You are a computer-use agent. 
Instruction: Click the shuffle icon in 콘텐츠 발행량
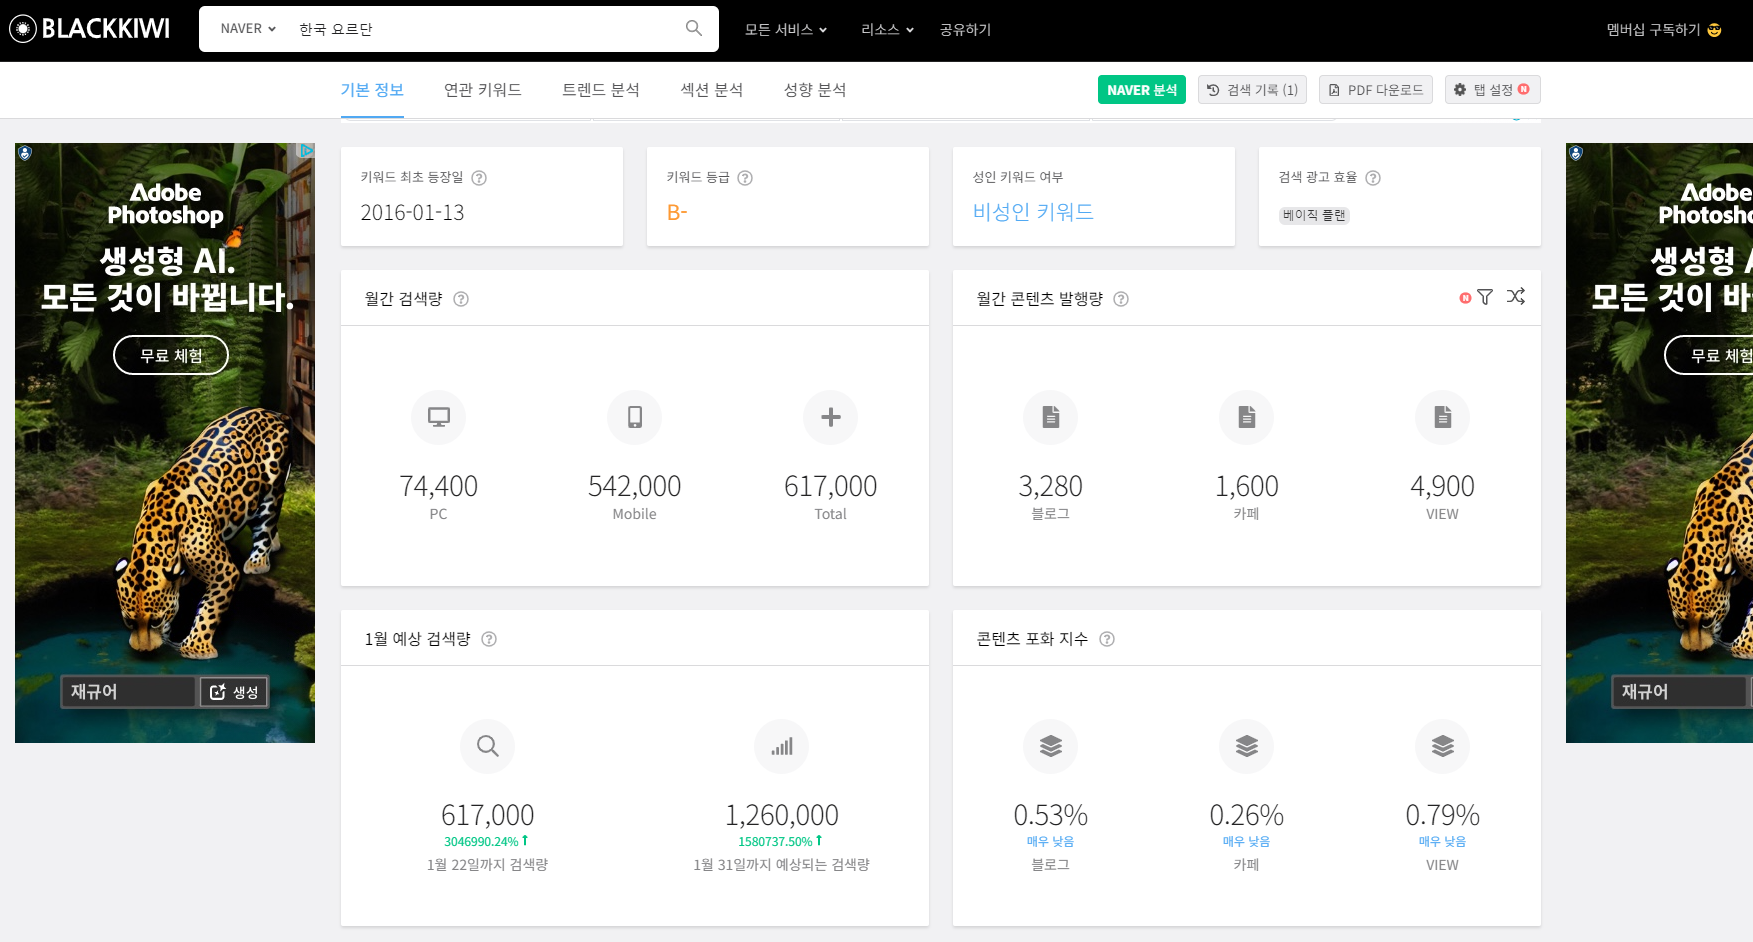pos(1516,296)
